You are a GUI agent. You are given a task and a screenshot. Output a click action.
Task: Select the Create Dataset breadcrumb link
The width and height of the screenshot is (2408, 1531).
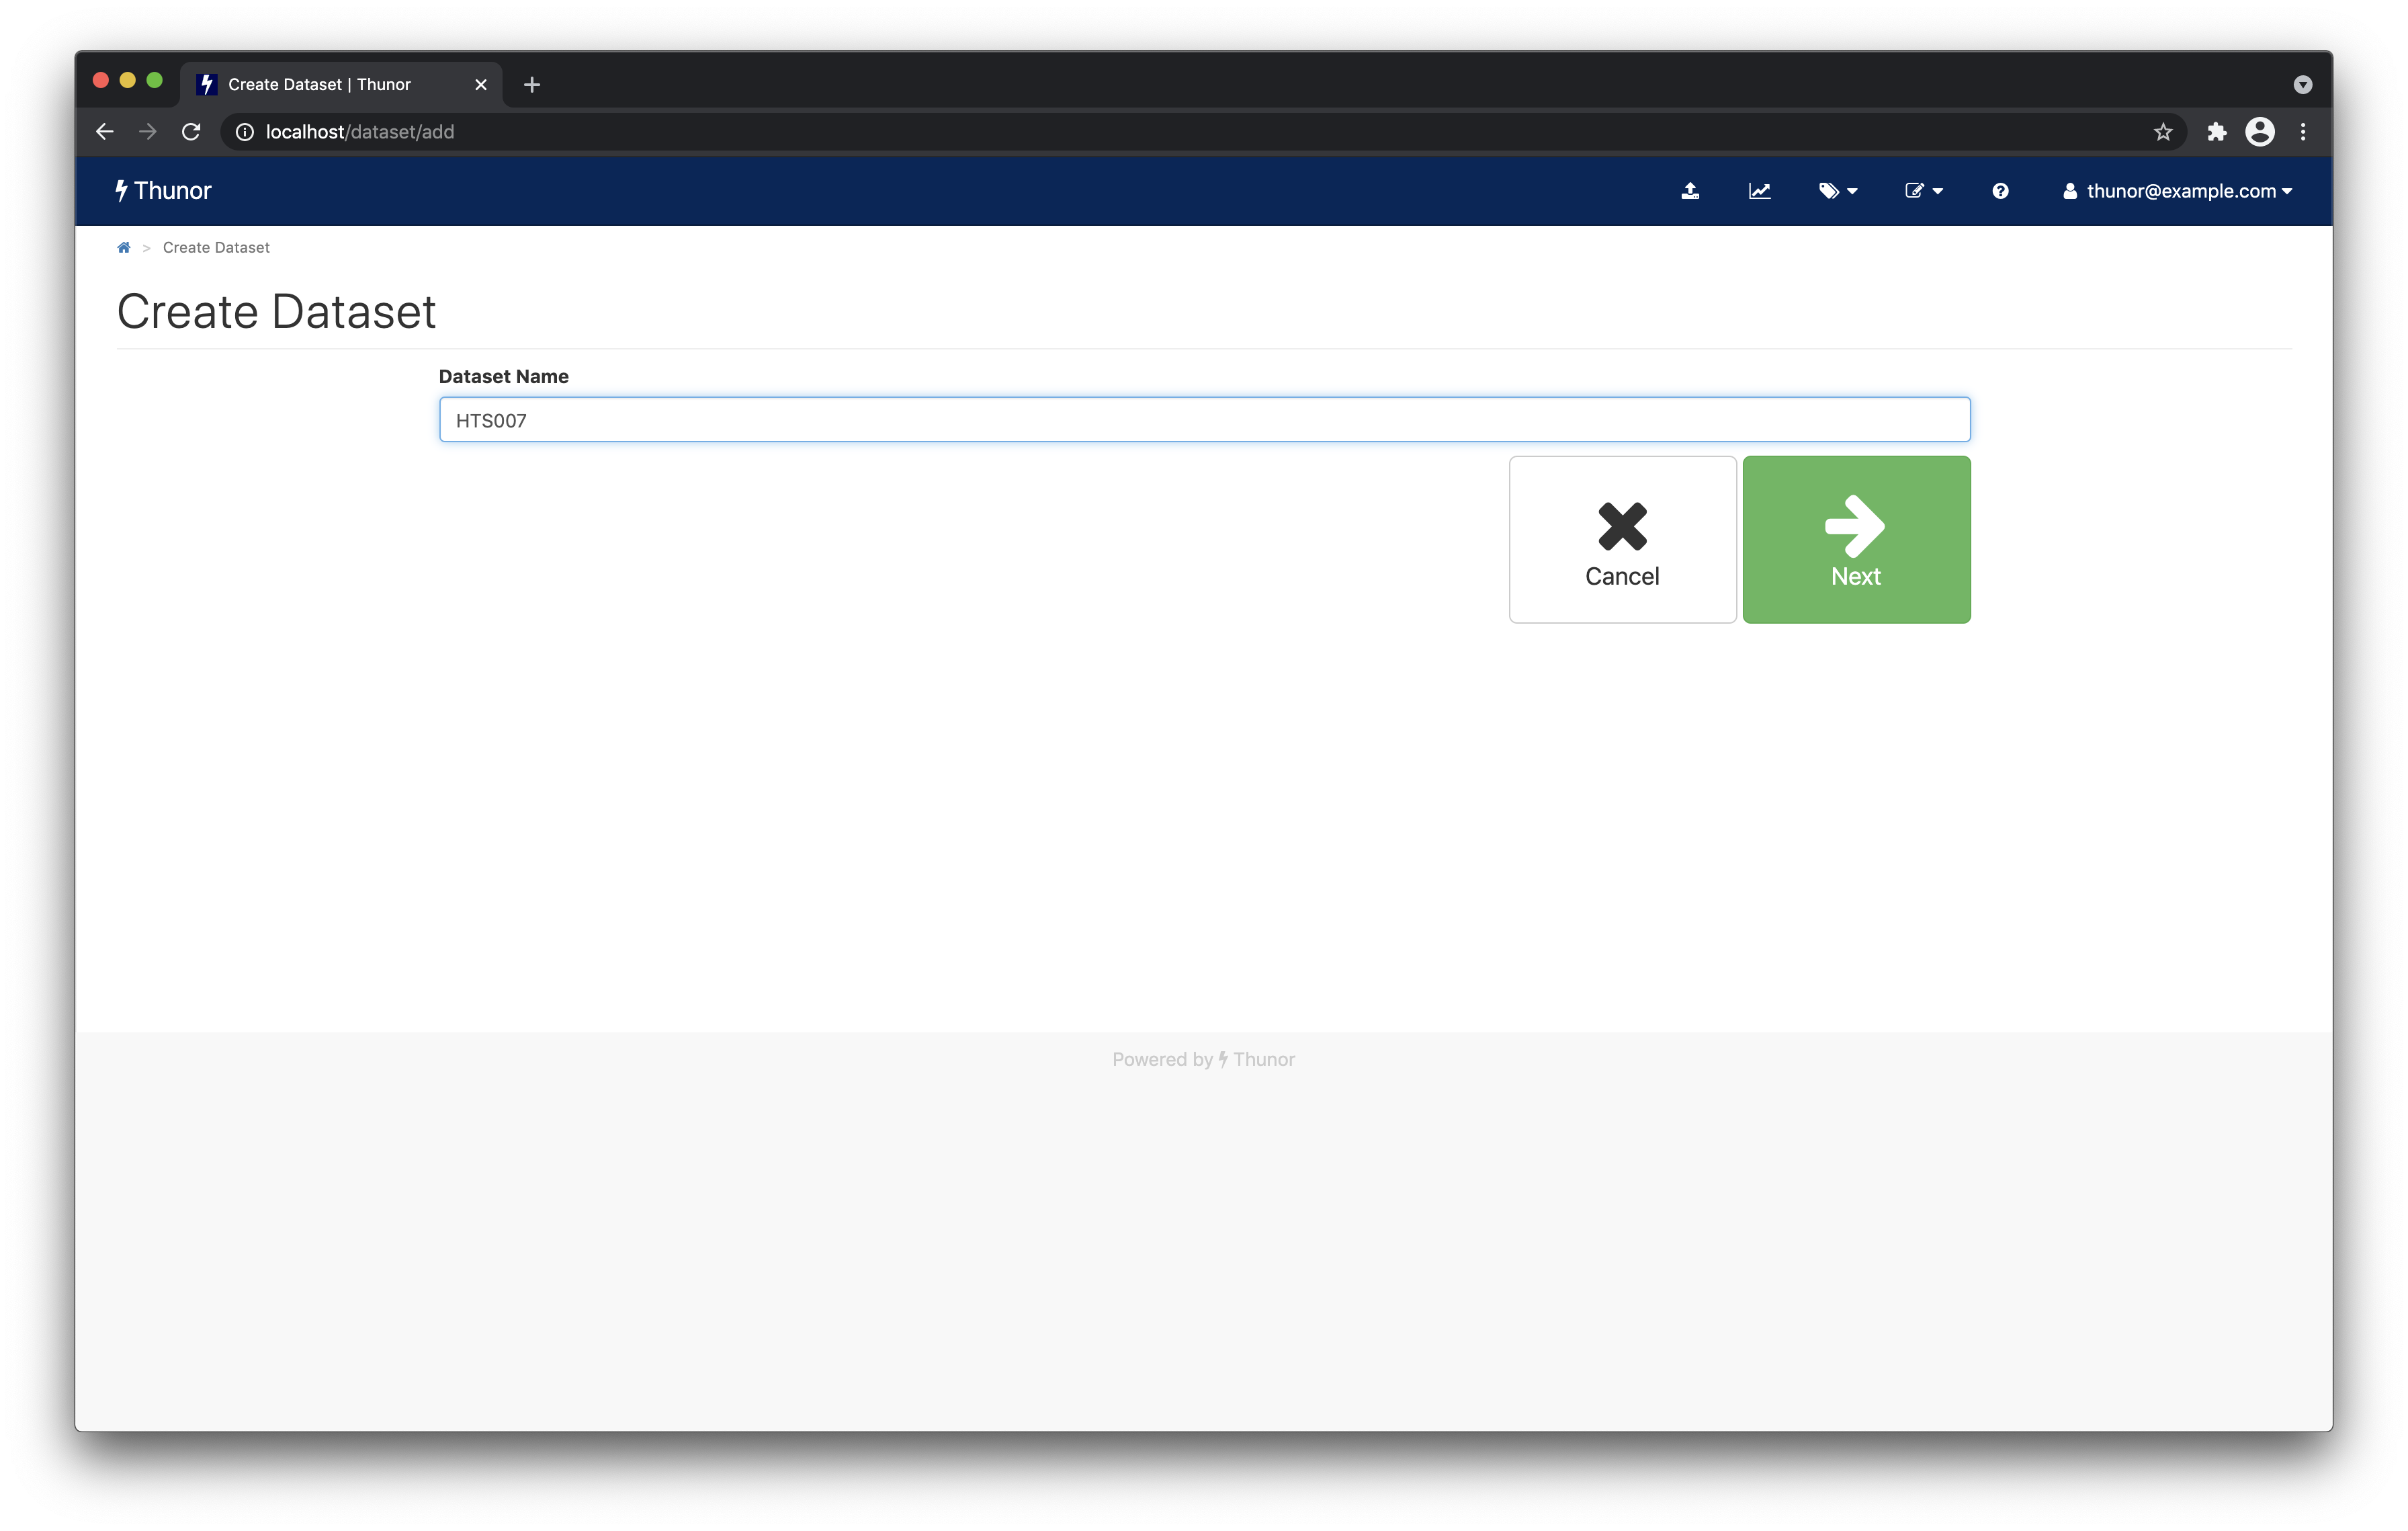tap(214, 246)
